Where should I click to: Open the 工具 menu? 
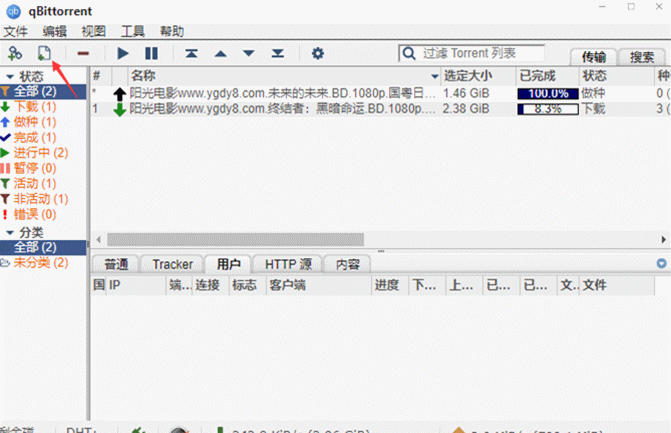point(133,31)
